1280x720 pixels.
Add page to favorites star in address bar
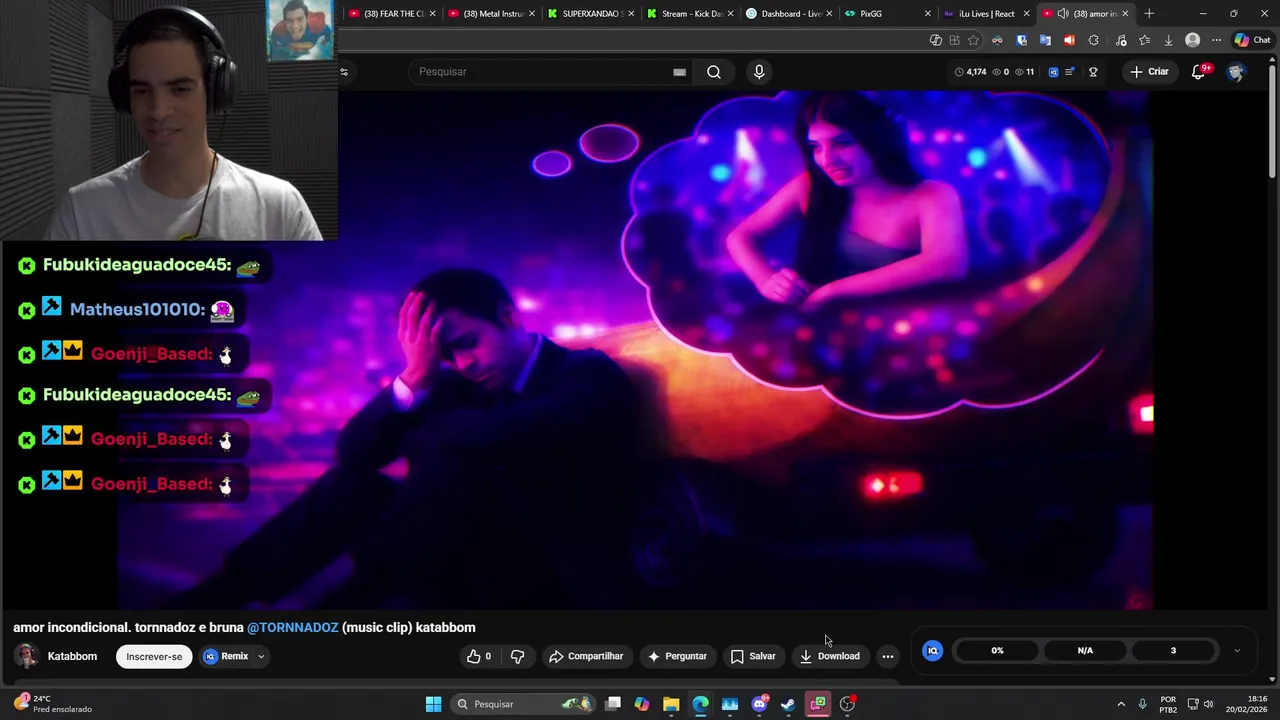pos(973,40)
